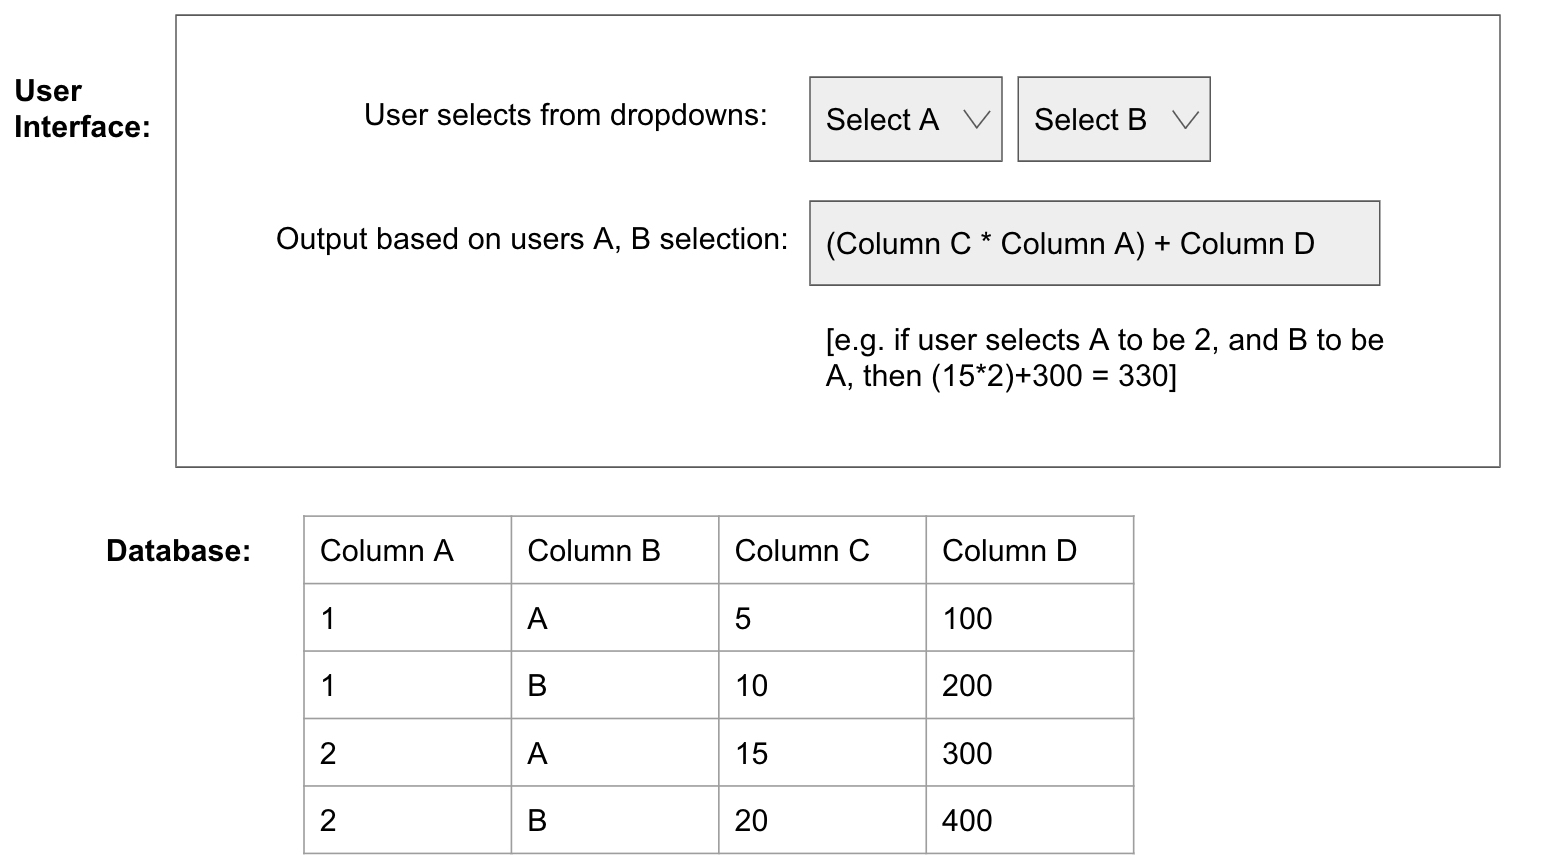The height and width of the screenshot is (866, 1548).
Task: Click the Column C cell showing 10
Action: [x=821, y=685]
